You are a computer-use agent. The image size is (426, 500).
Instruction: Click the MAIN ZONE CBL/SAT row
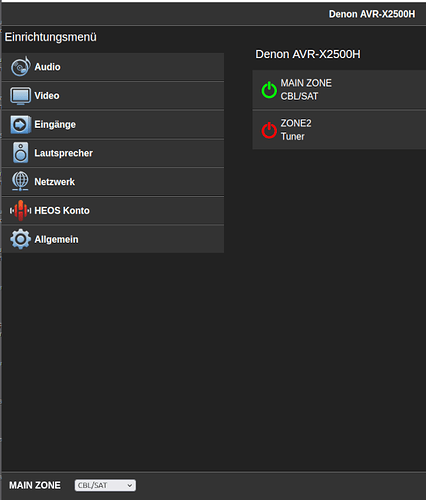(339, 89)
